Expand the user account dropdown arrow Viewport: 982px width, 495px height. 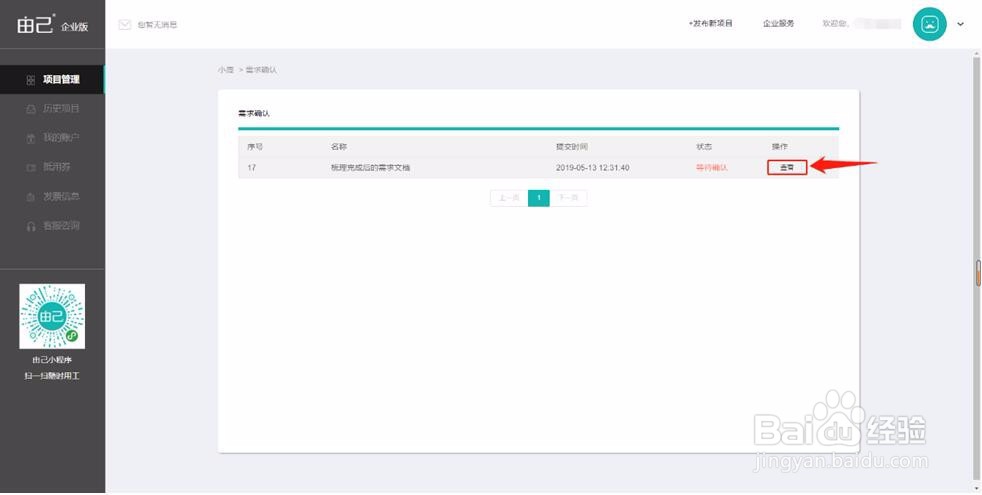961,25
